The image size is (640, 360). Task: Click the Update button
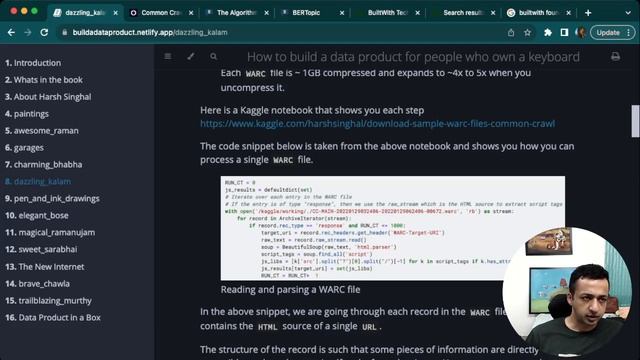(x=612, y=32)
